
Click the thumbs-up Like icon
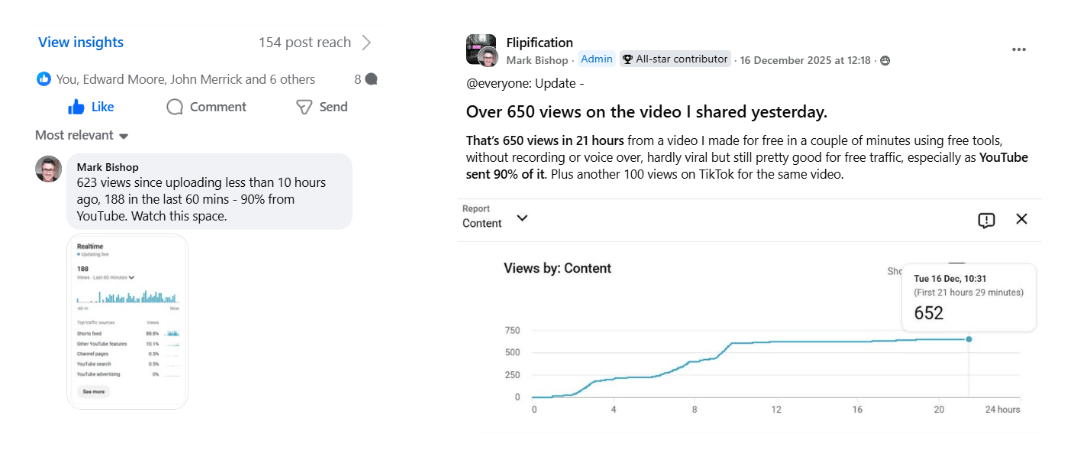(76, 107)
